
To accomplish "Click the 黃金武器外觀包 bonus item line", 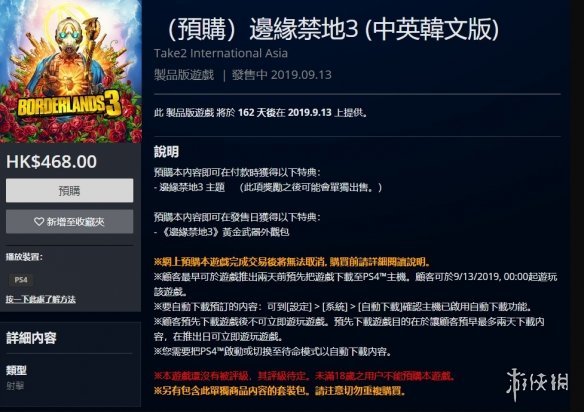I will coord(222,232).
